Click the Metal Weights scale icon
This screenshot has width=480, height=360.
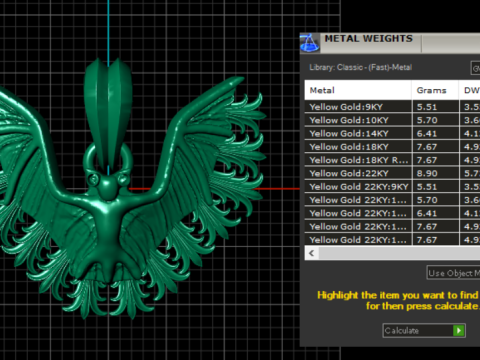(310, 43)
